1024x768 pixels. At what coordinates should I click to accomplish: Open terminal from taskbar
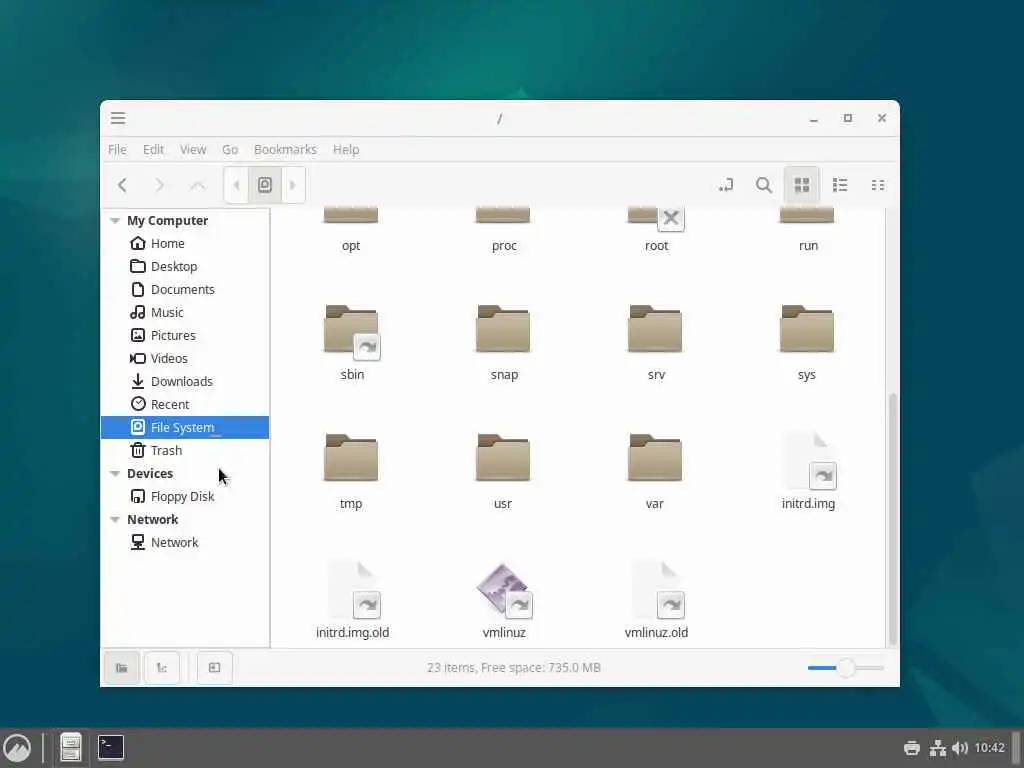click(x=111, y=748)
